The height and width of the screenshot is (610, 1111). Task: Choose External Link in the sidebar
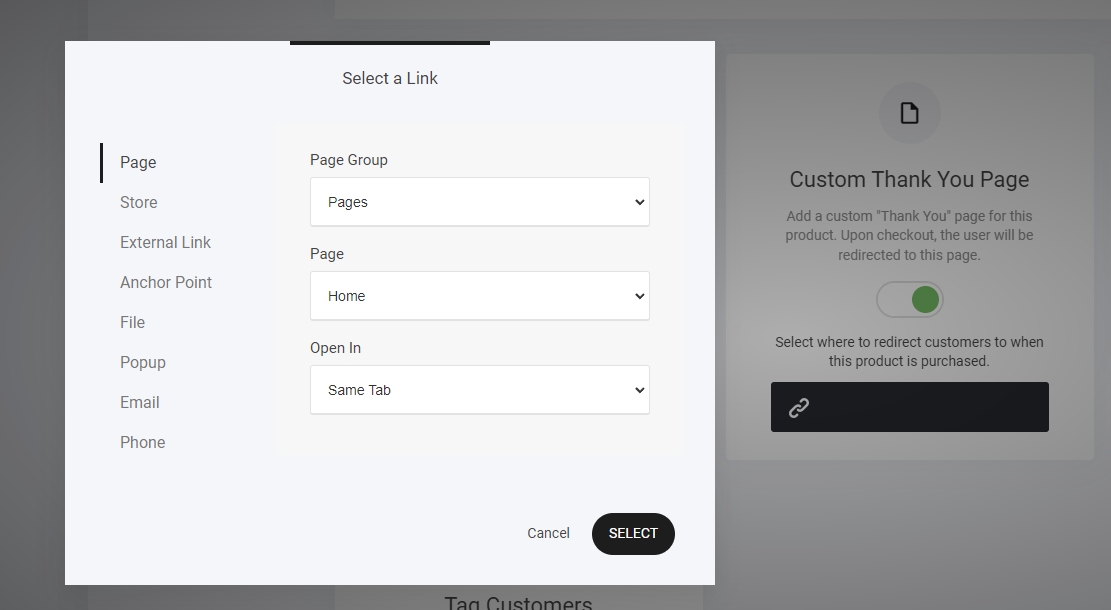point(165,242)
